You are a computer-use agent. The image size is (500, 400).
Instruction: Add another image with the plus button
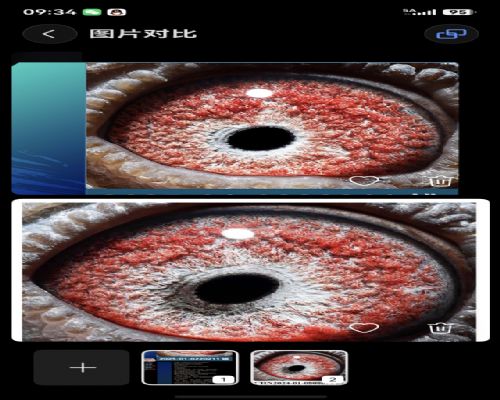(x=82, y=367)
